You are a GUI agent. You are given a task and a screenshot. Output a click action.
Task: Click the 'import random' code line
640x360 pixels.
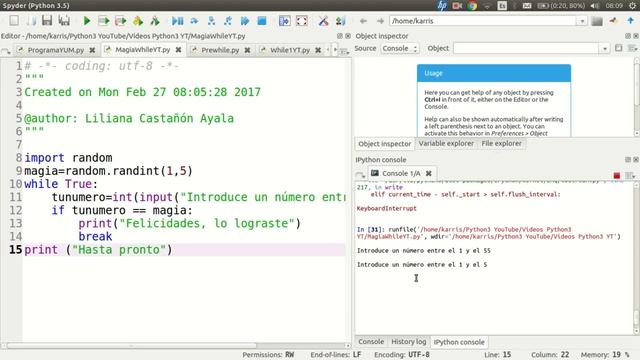[68, 158]
